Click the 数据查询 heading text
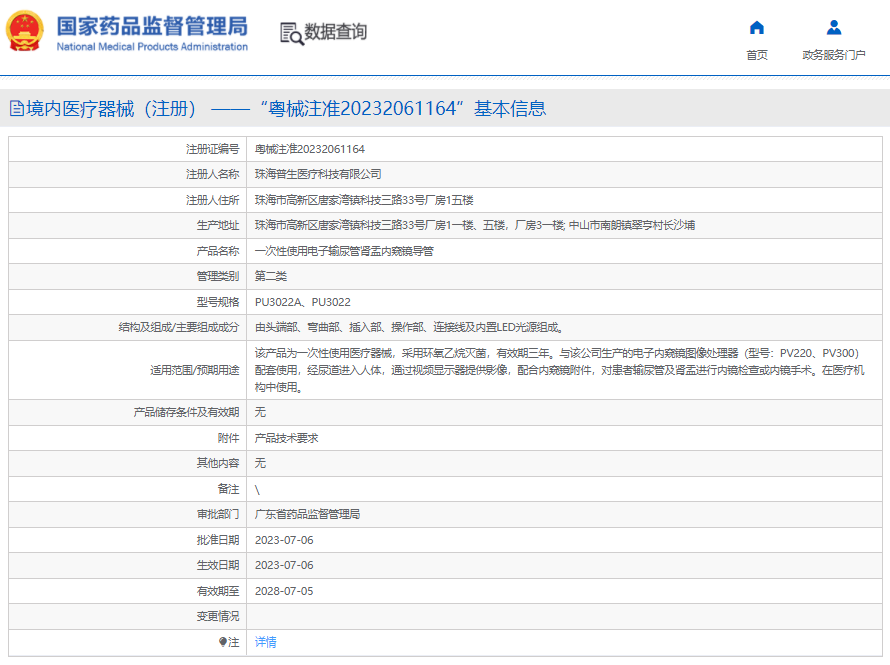This screenshot has height=665, width=890. point(336,32)
